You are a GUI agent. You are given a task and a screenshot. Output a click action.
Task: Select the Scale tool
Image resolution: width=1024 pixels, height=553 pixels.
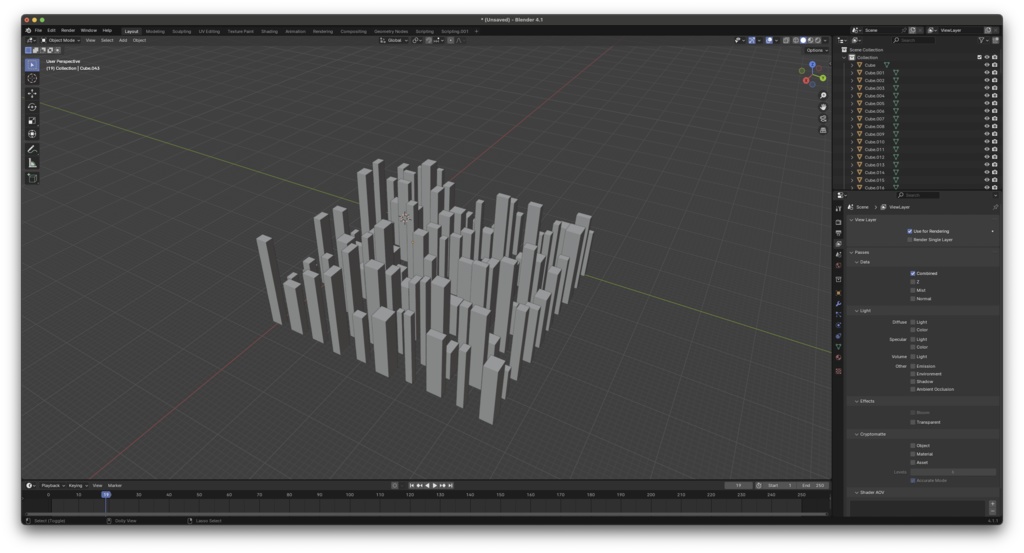tap(32, 121)
